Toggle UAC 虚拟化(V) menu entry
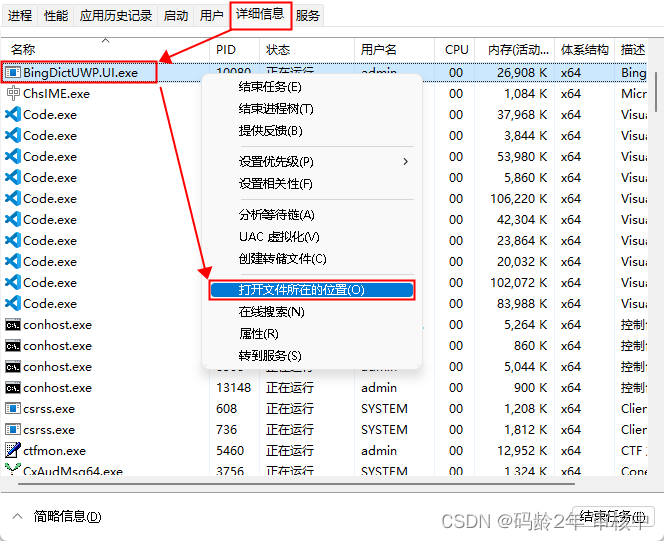Image resolution: width=664 pixels, height=541 pixels. (279, 237)
